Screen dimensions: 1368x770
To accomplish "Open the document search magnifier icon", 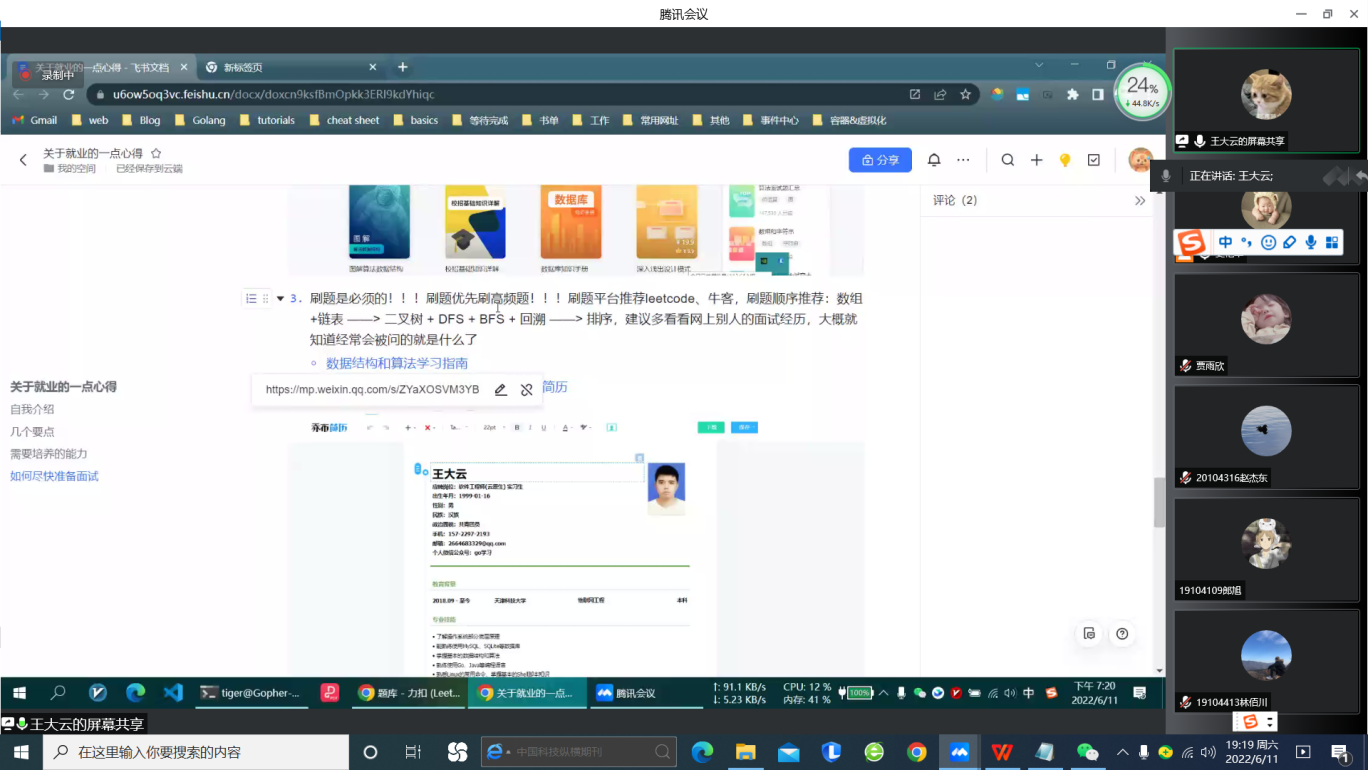I will [1008, 160].
